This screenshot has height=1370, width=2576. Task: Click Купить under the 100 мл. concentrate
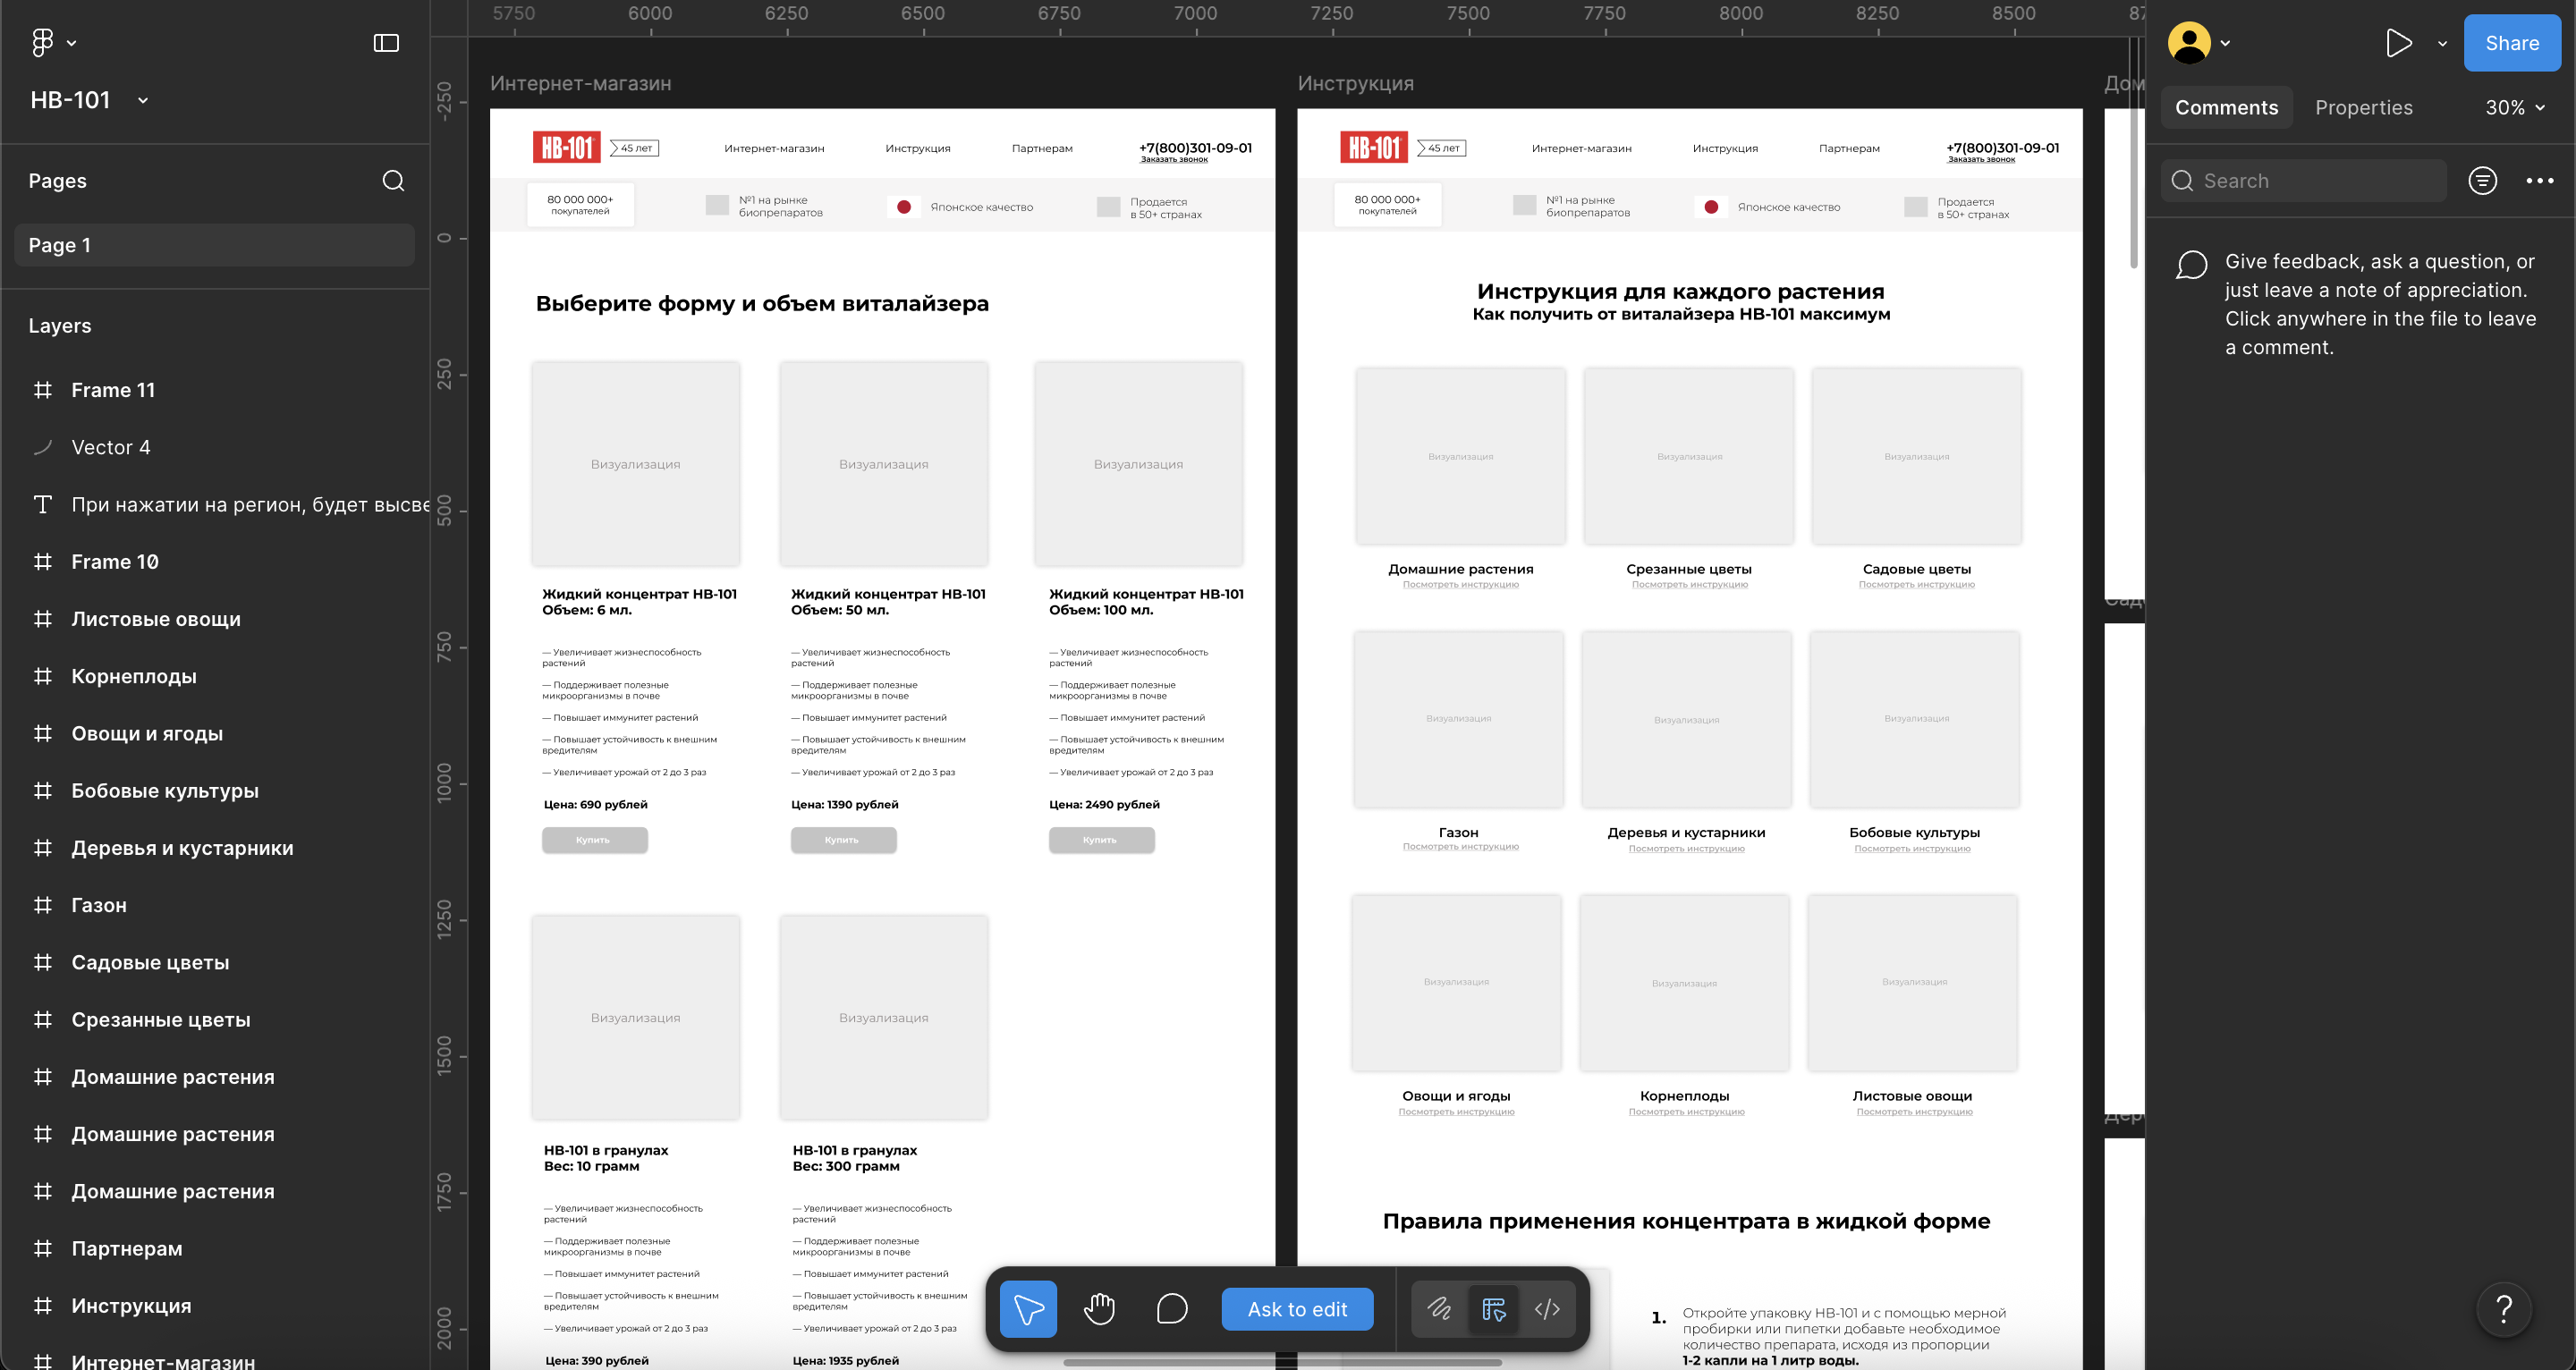[1101, 840]
